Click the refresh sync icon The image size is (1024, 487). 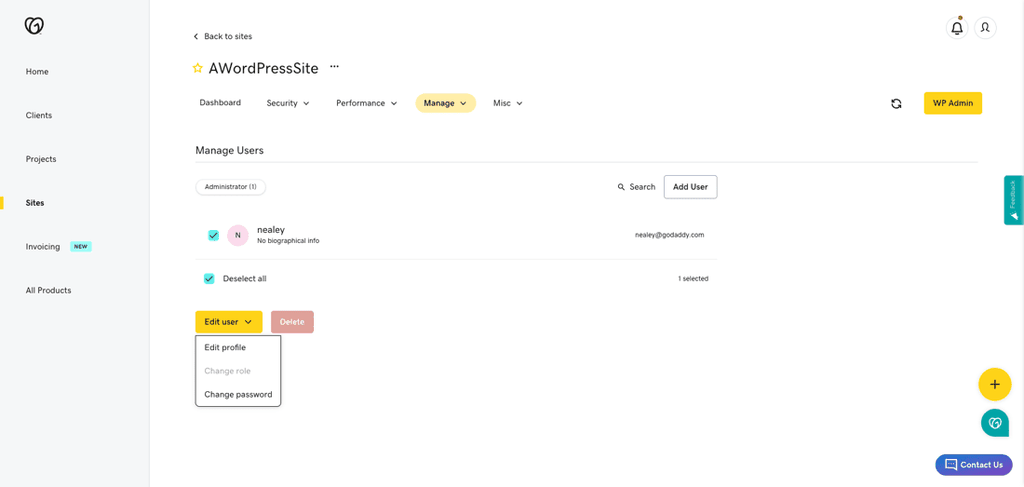896,103
